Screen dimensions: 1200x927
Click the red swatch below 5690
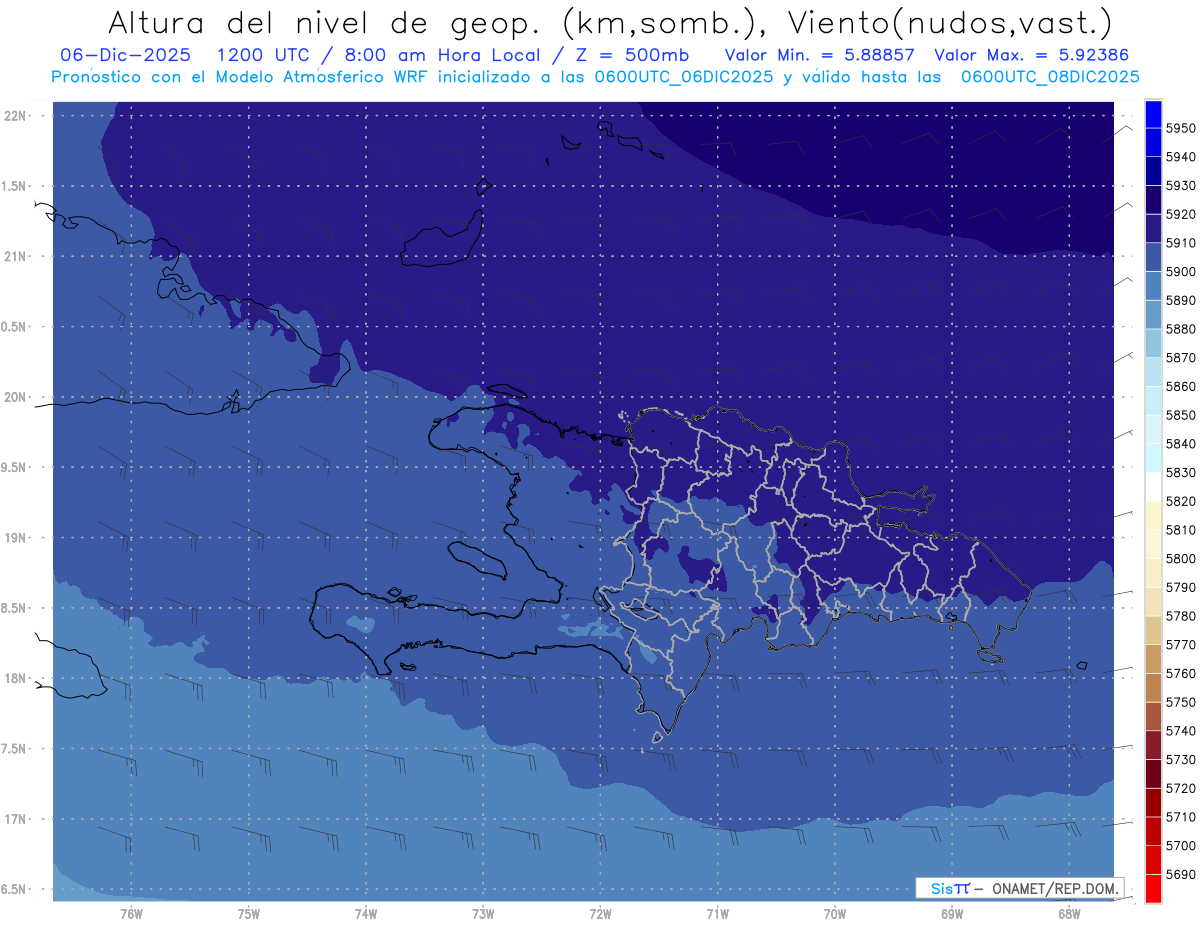[x=1153, y=888]
